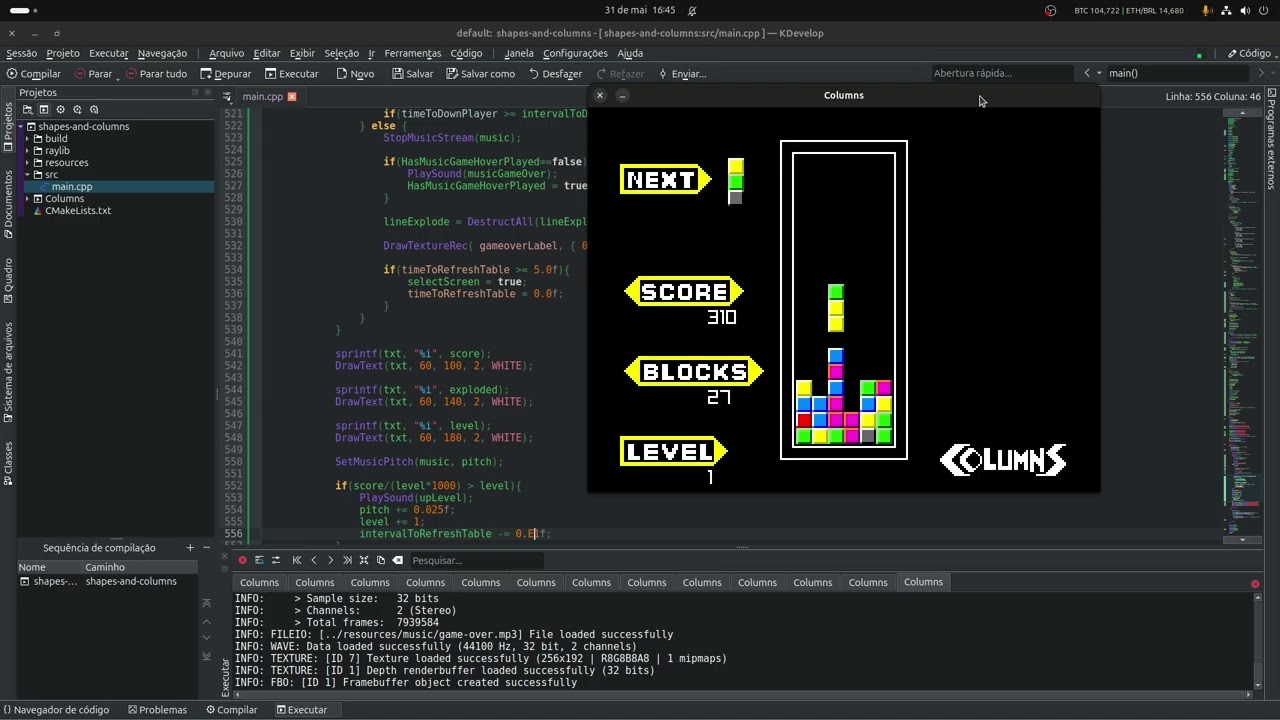The image size is (1280, 720).
Task: Run the program using toolbar Executar
Action: pos(291,73)
